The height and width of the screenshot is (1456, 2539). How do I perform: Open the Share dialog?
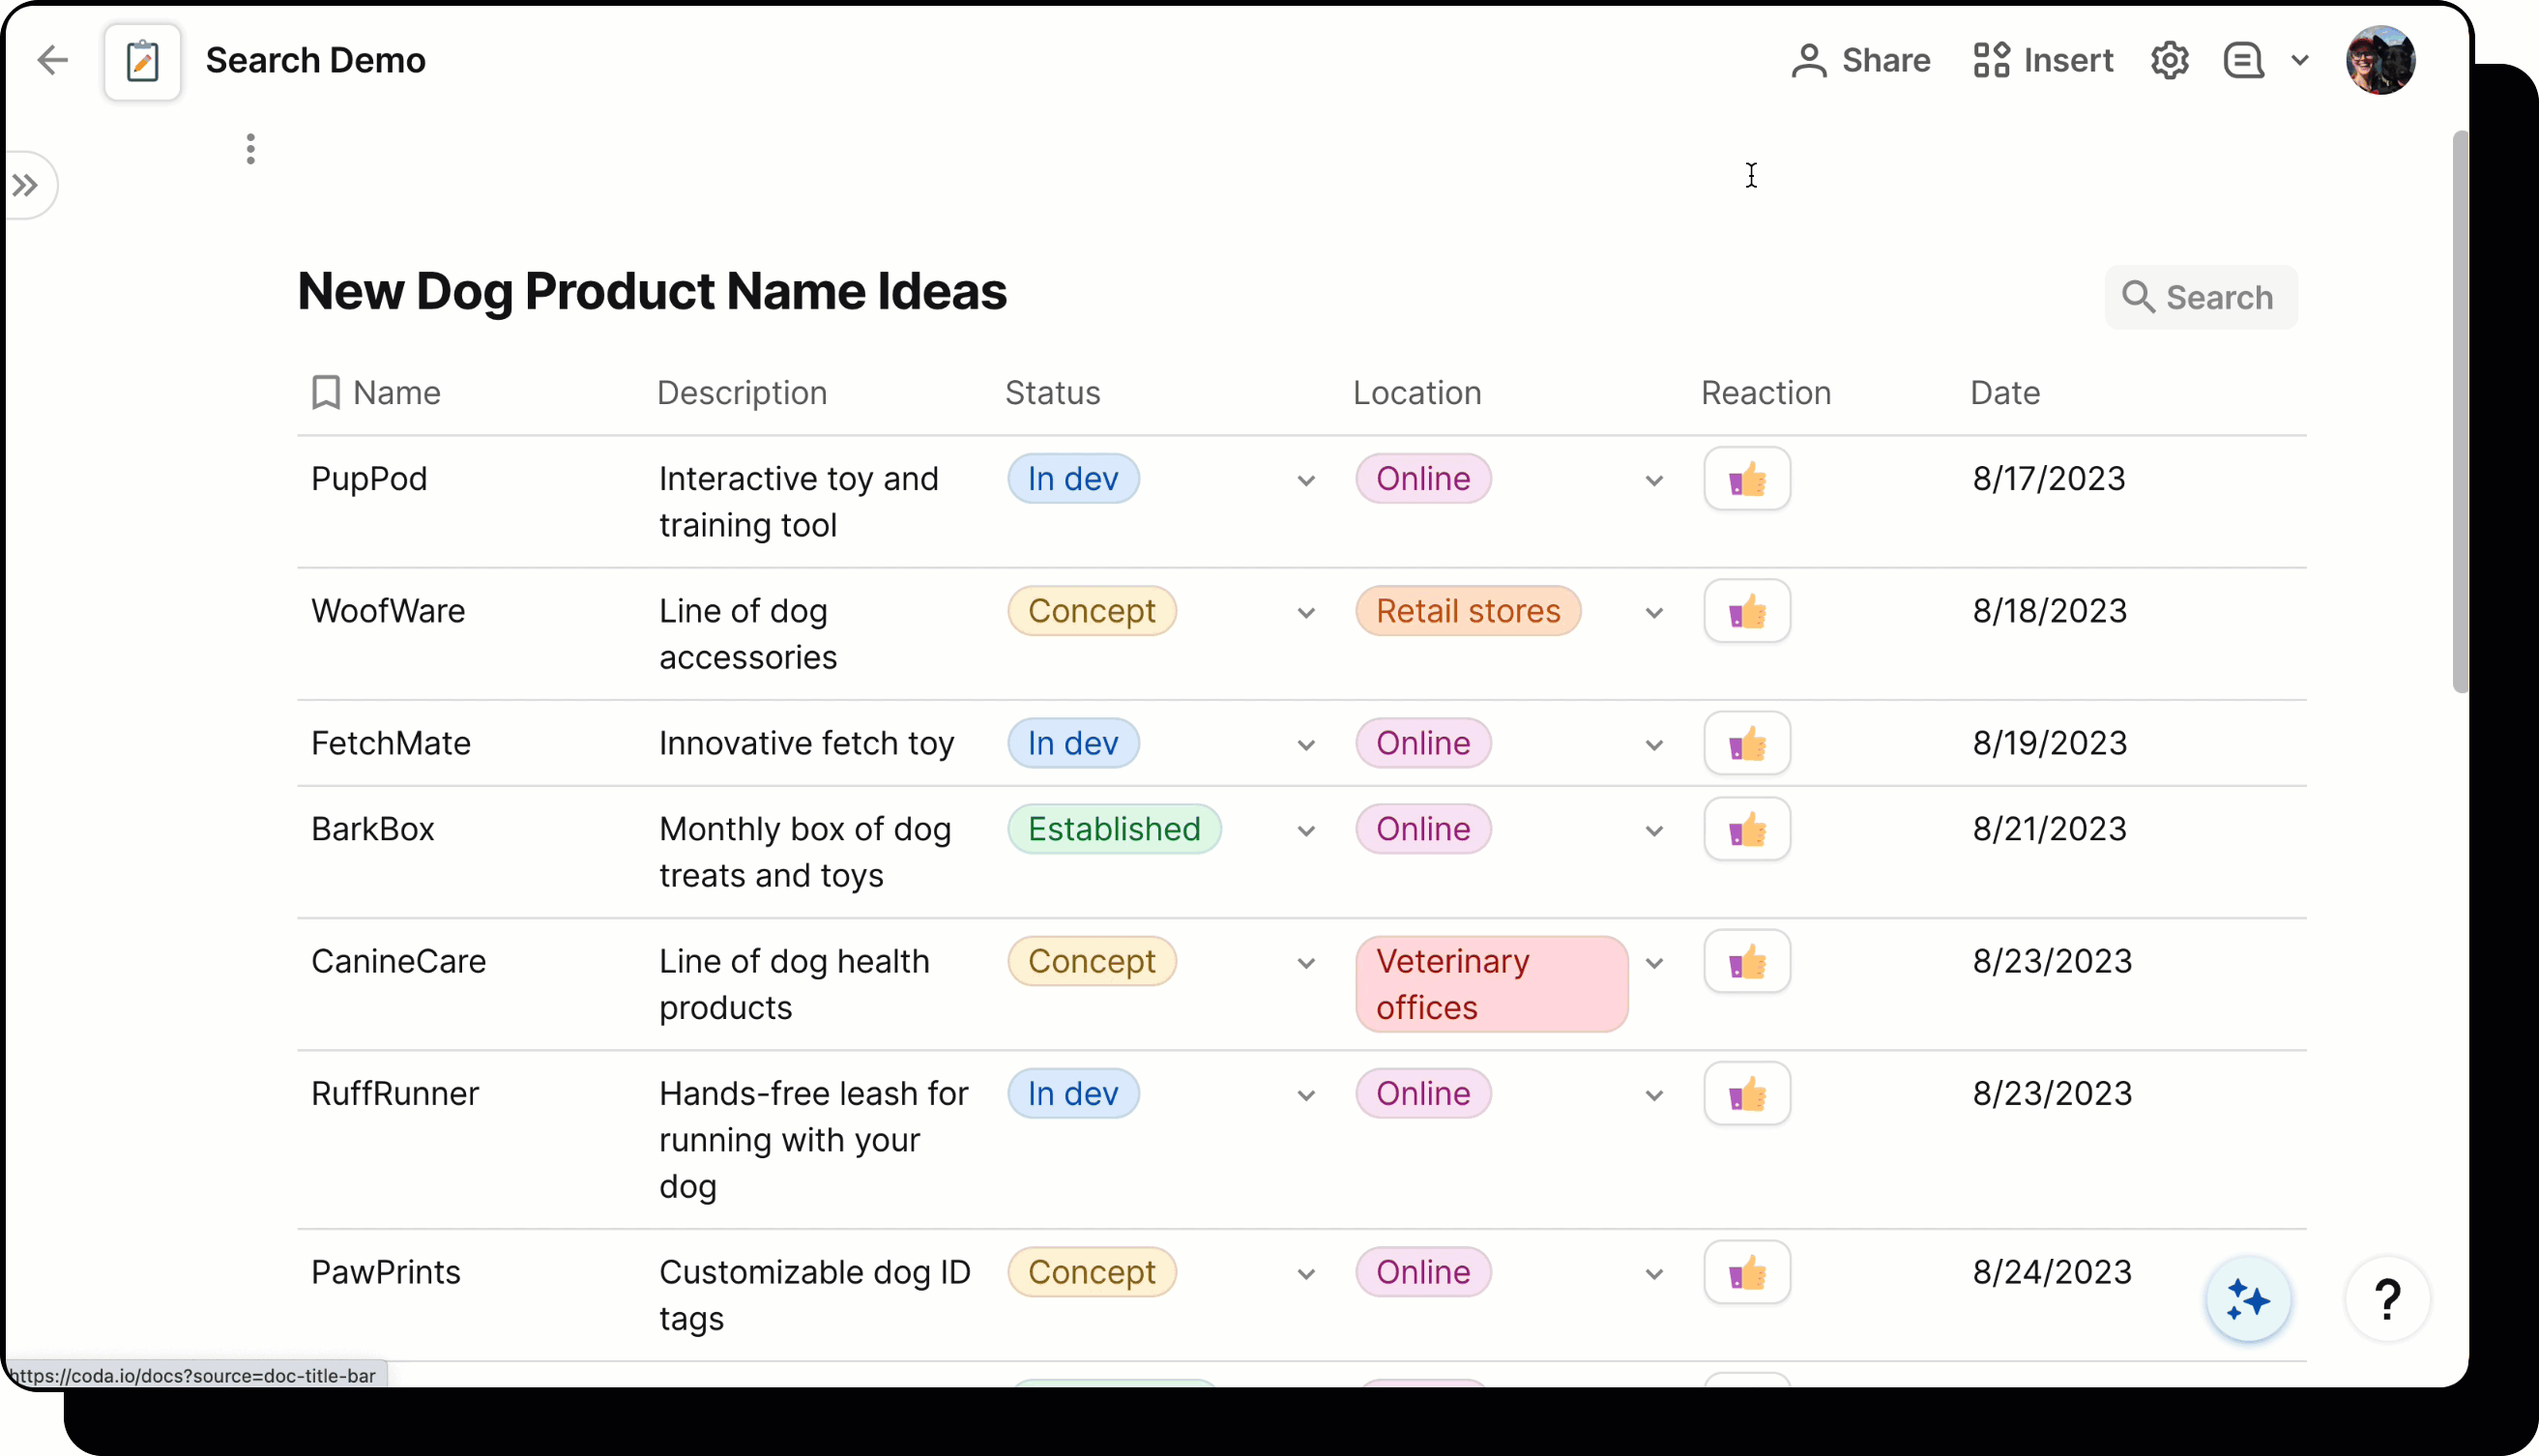[1860, 60]
